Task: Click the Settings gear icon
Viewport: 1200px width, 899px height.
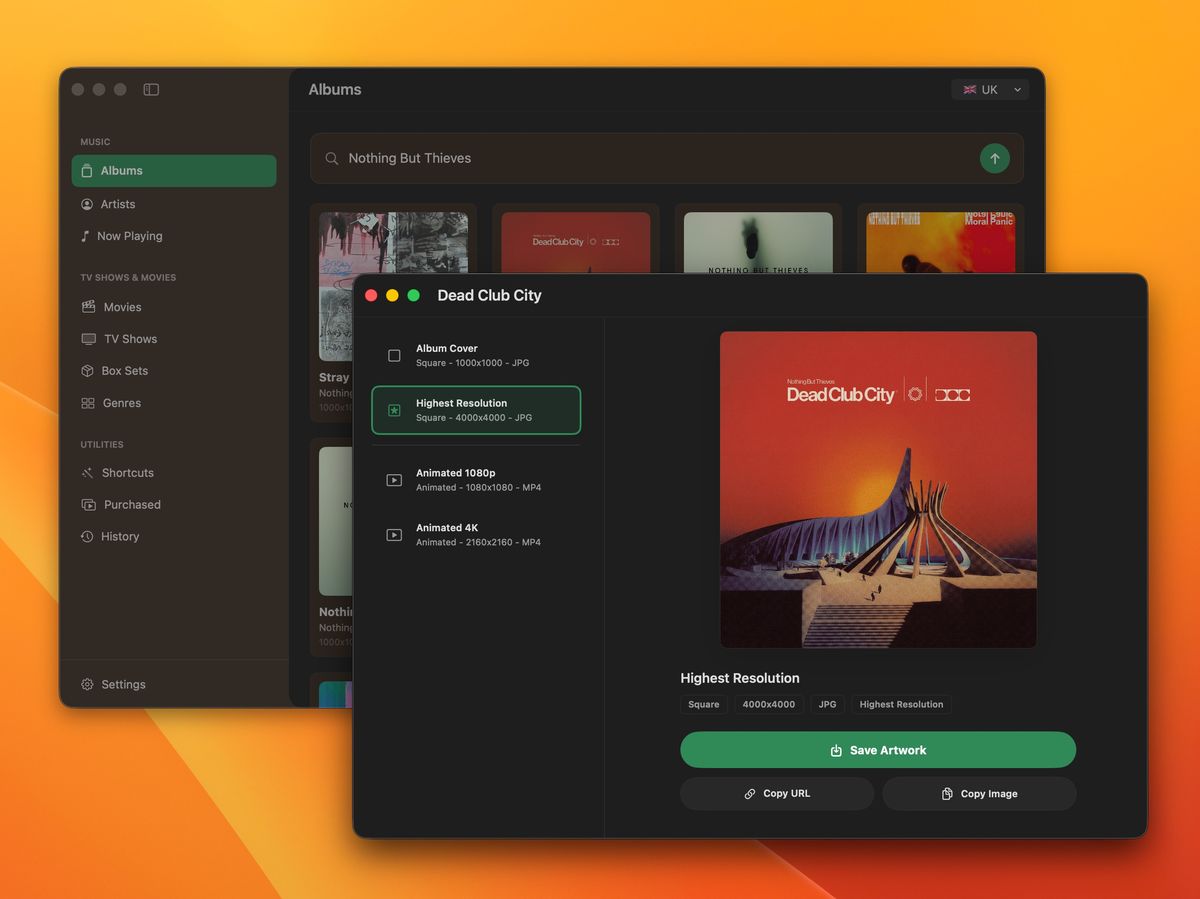Action: (87, 685)
